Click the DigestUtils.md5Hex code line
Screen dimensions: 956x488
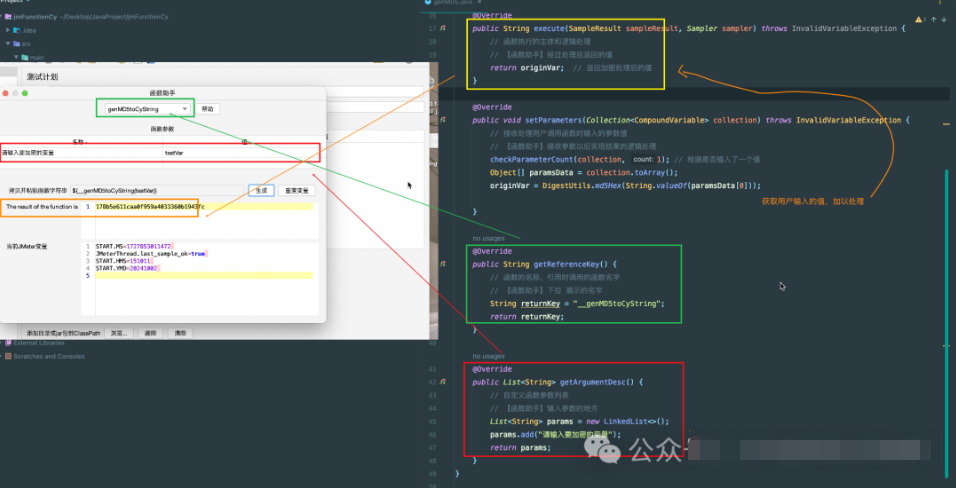click(x=626, y=185)
